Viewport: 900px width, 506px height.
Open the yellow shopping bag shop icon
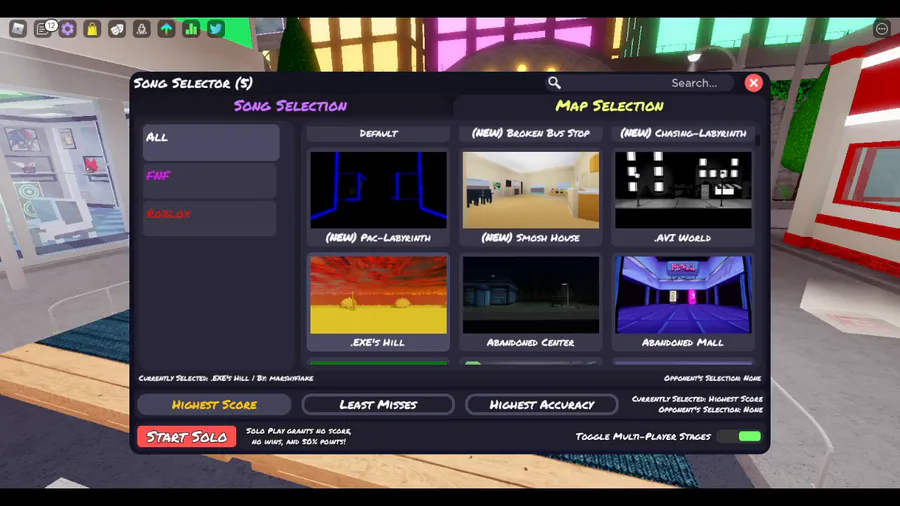(92, 29)
